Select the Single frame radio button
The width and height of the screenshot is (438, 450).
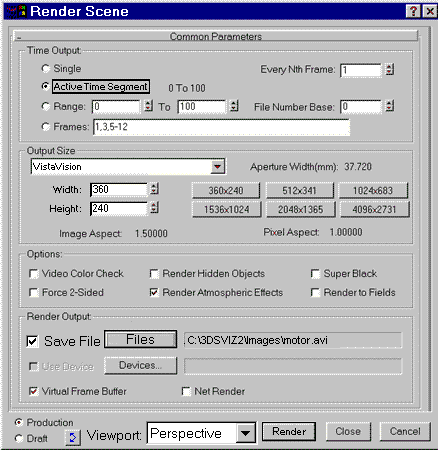46,68
